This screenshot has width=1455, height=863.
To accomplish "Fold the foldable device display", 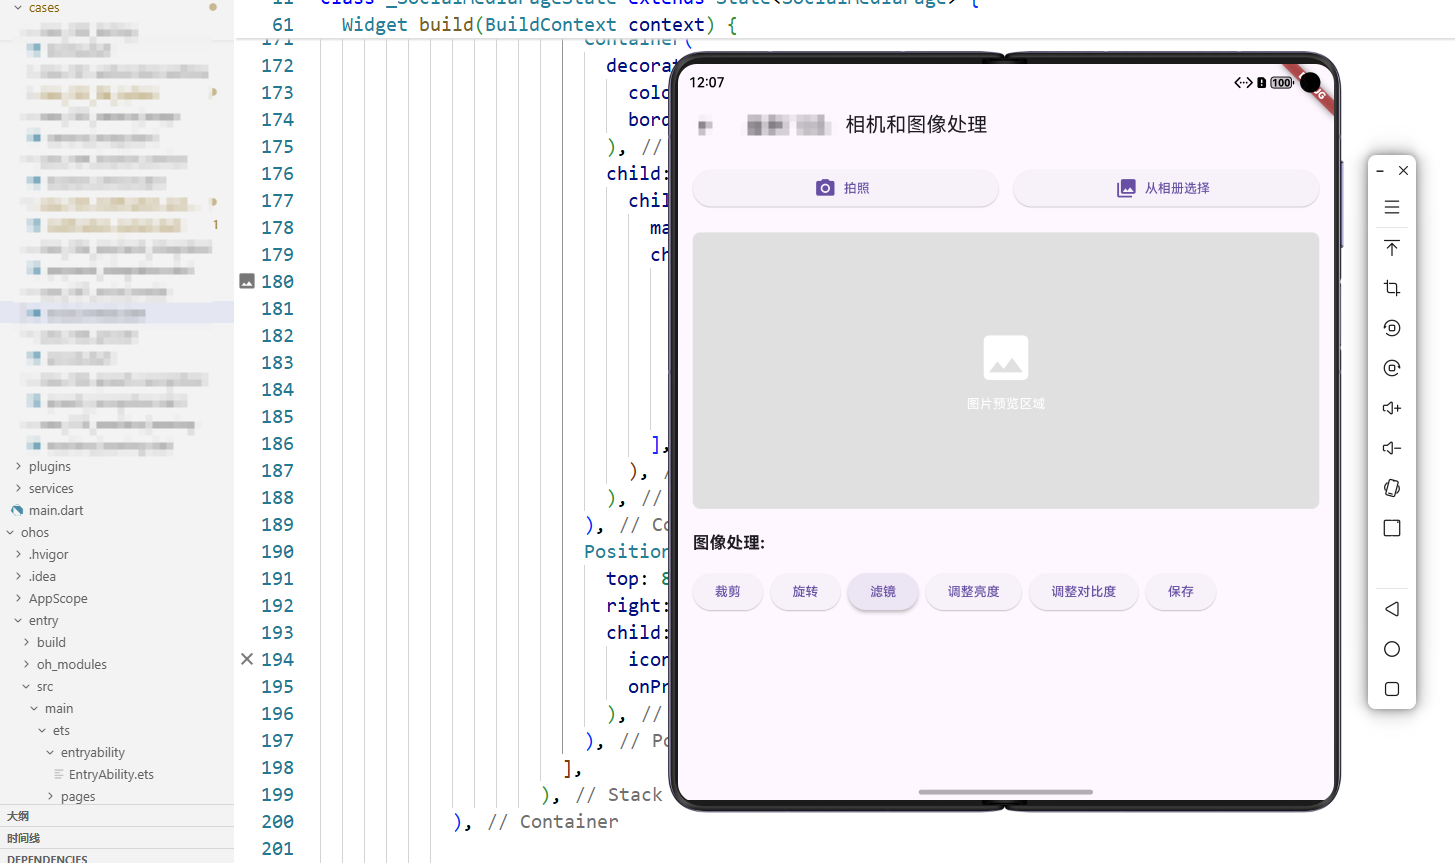I will click(1391, 487).
